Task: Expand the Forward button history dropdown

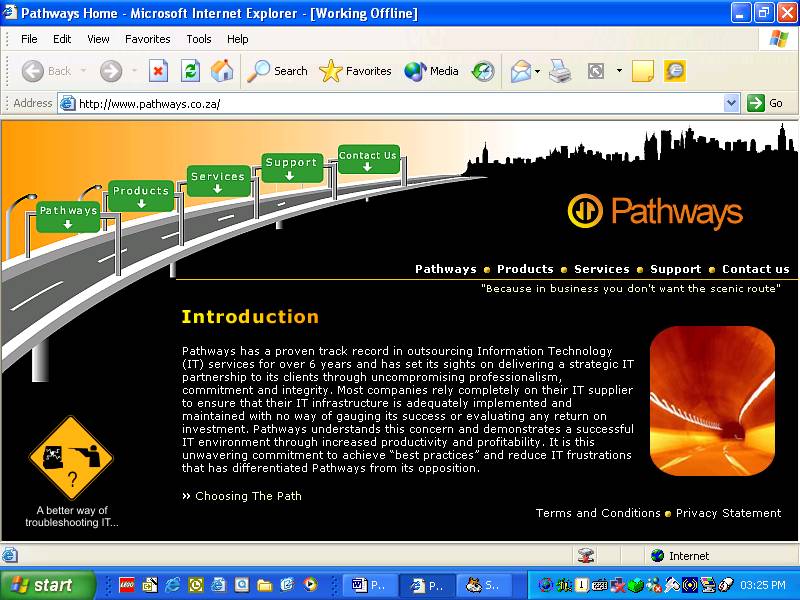Action: [x=134, y=71]
